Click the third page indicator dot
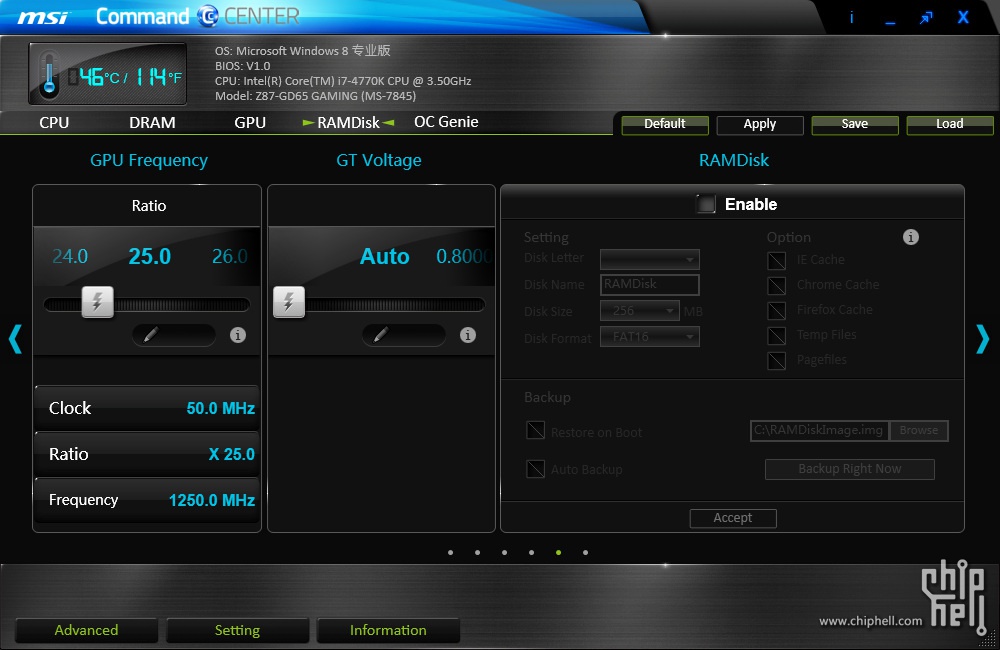Viewport: 1000px width, 650px height. [x=504, y=552]
